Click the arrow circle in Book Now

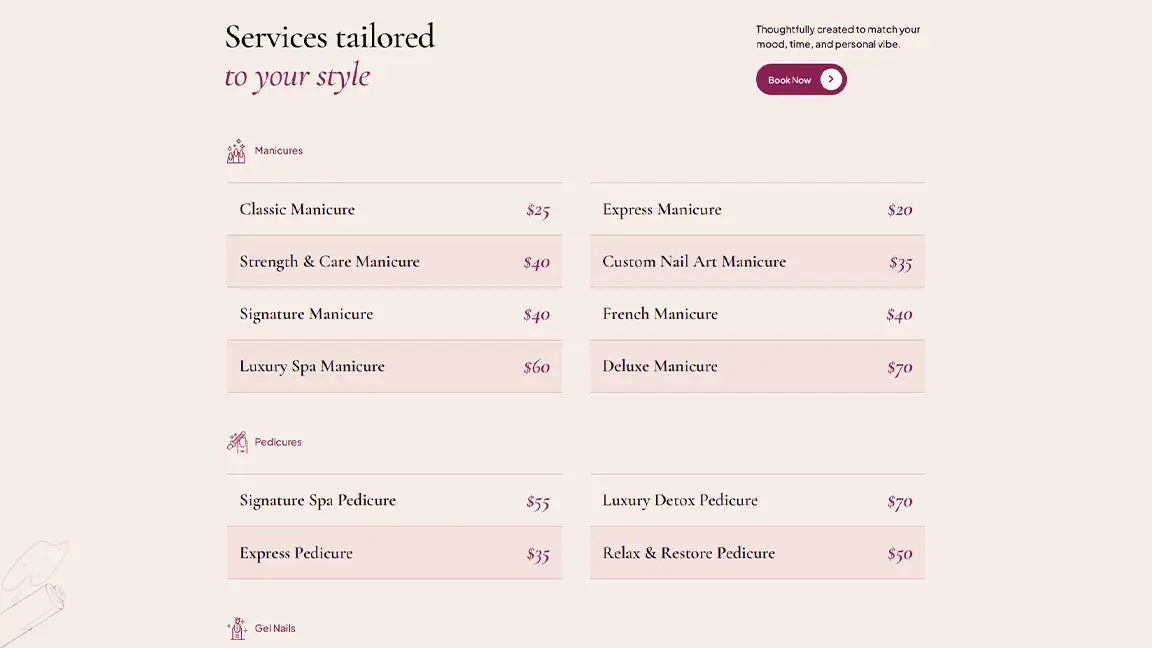831,79
